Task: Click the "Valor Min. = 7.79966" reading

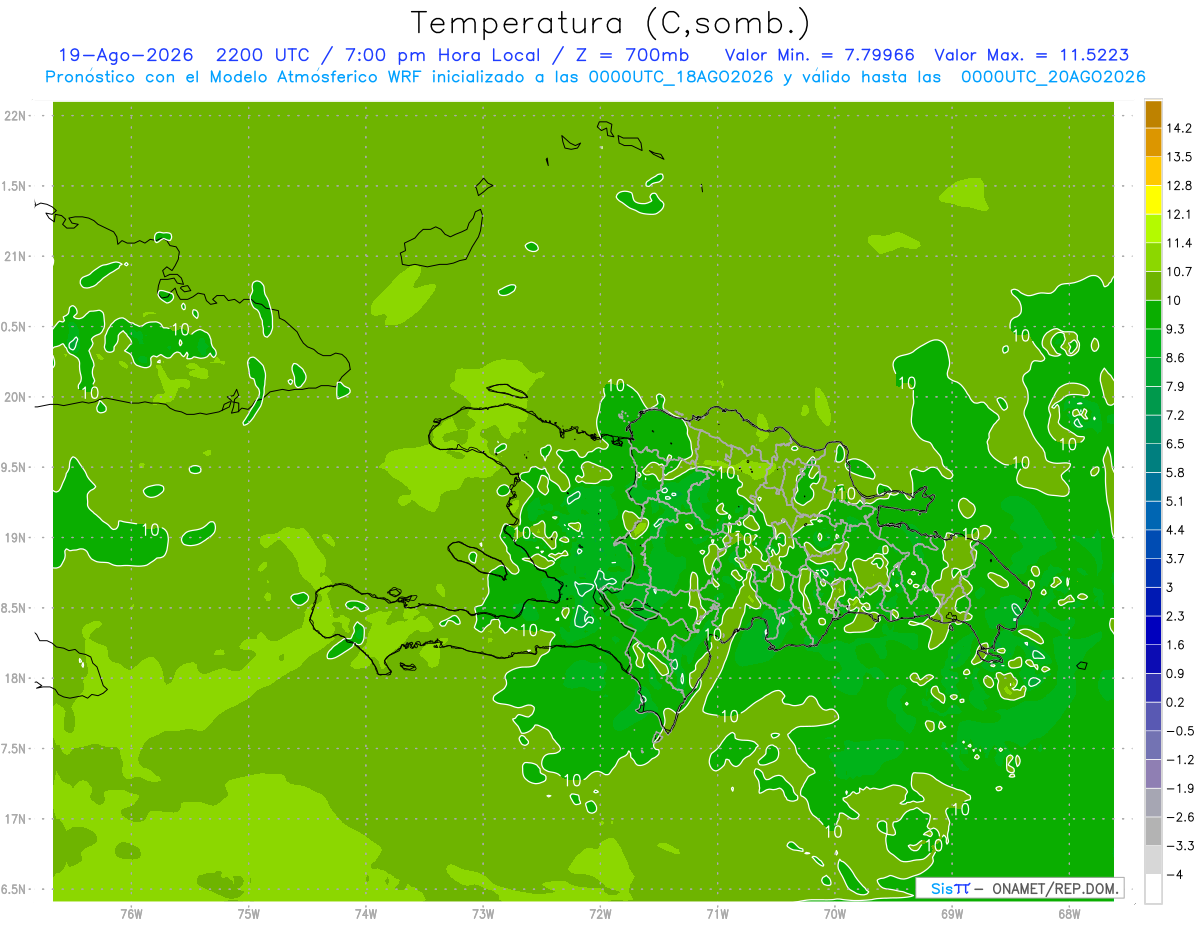Action: (820, 55)
